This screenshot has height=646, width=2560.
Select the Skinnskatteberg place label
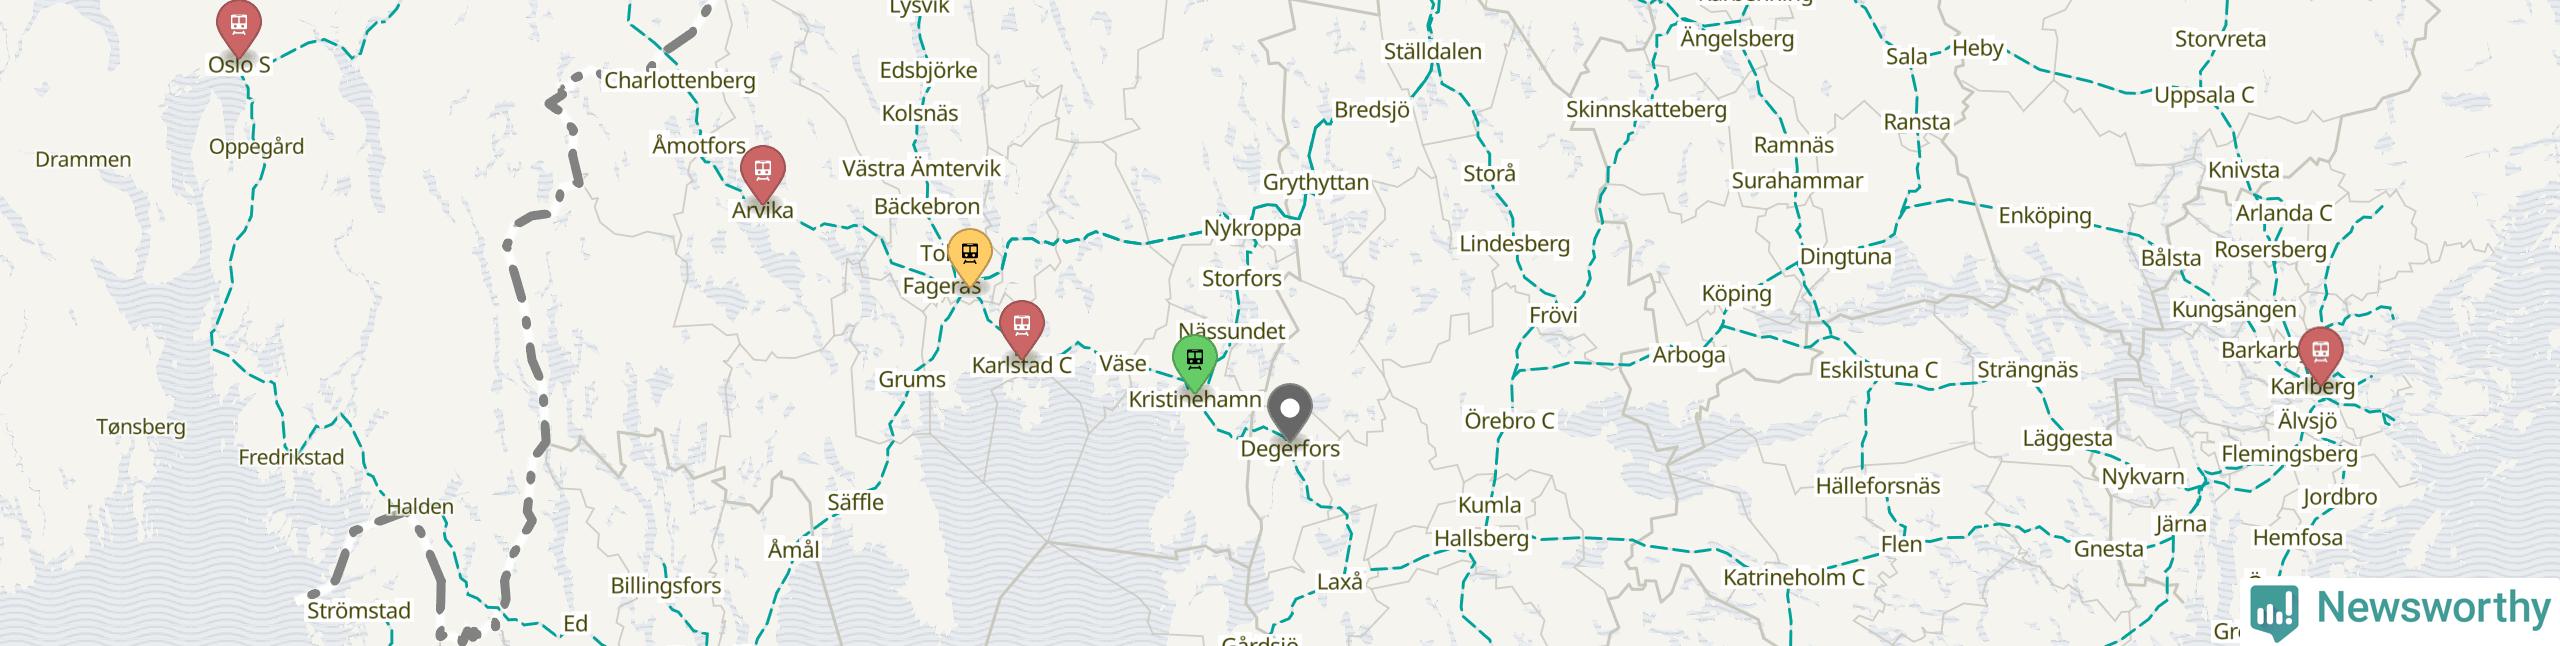pyautogui.click(x=1646, y=109)
